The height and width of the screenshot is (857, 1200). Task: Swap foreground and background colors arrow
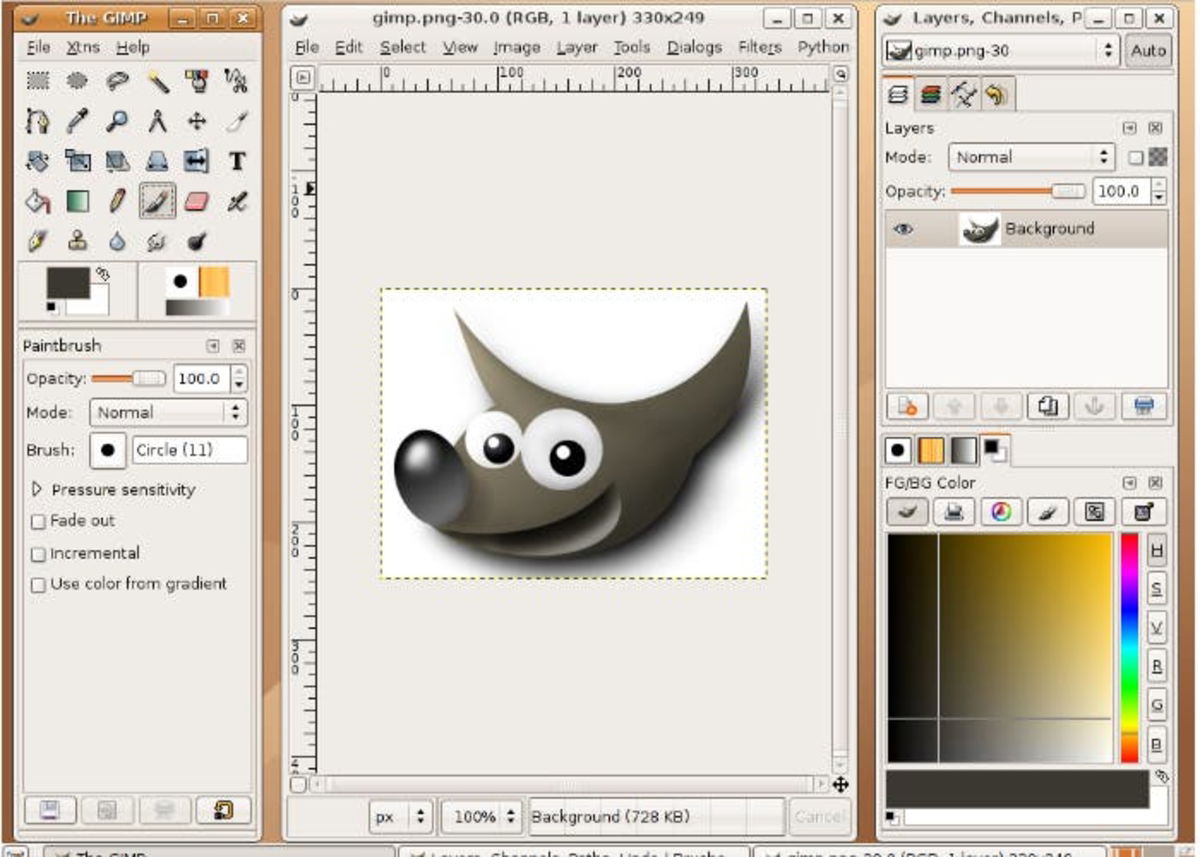pos(102,273)
